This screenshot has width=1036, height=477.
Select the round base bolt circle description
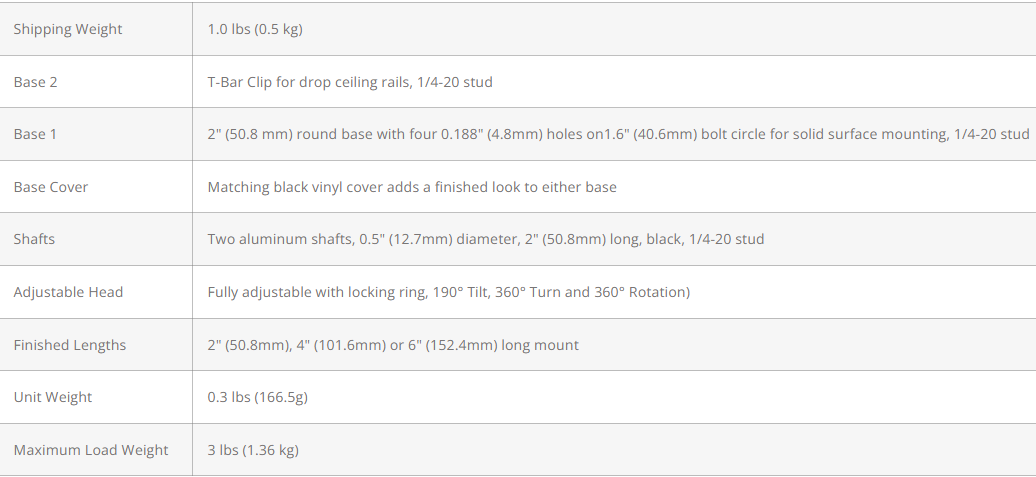(618, 134)
